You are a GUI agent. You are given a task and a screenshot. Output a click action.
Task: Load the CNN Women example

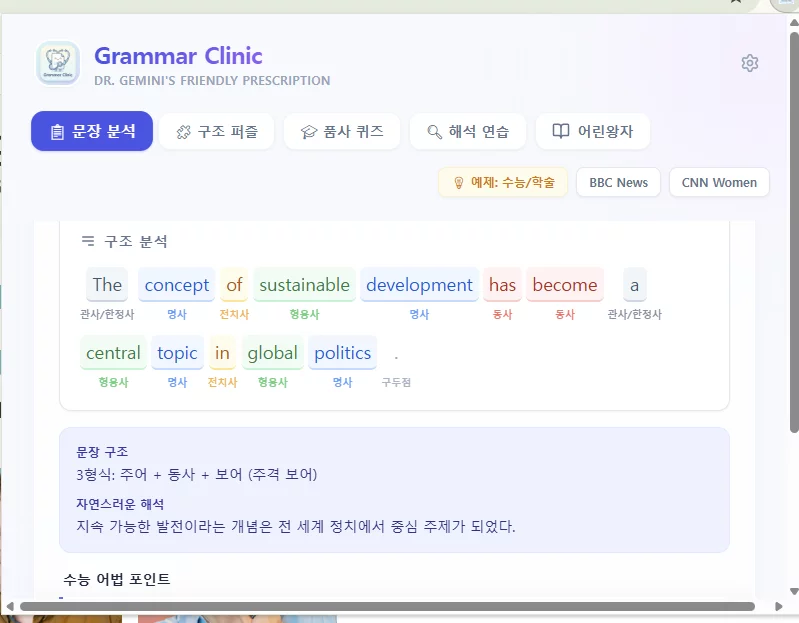[719, 182]
